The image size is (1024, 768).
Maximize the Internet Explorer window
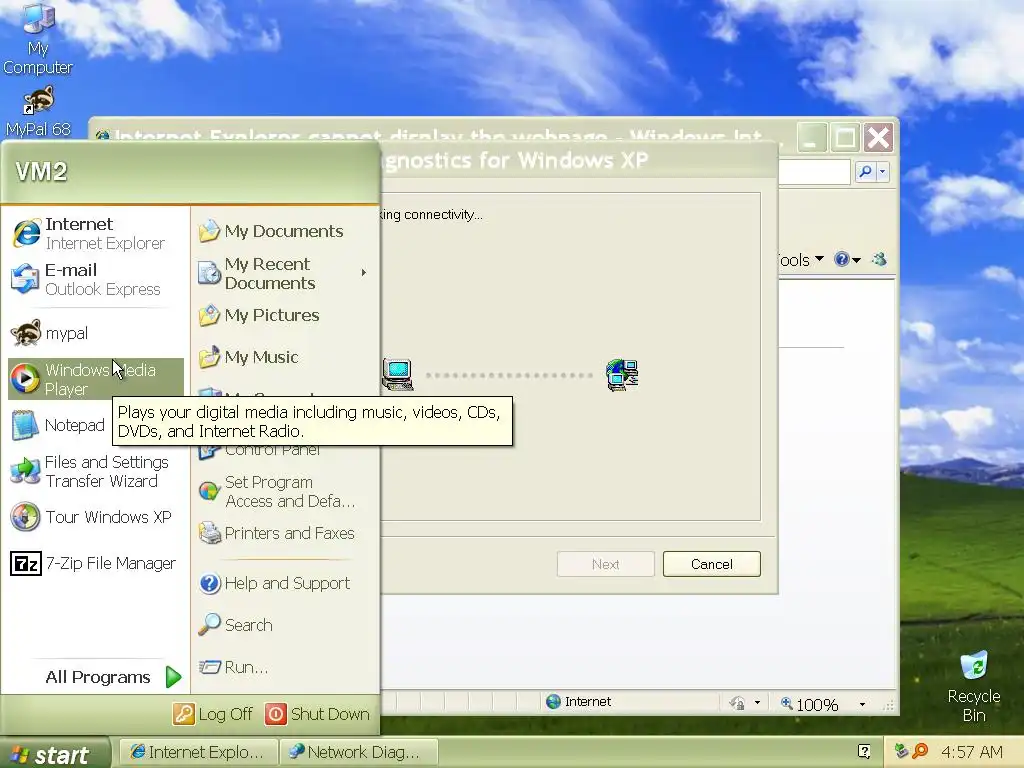[845, 138]
